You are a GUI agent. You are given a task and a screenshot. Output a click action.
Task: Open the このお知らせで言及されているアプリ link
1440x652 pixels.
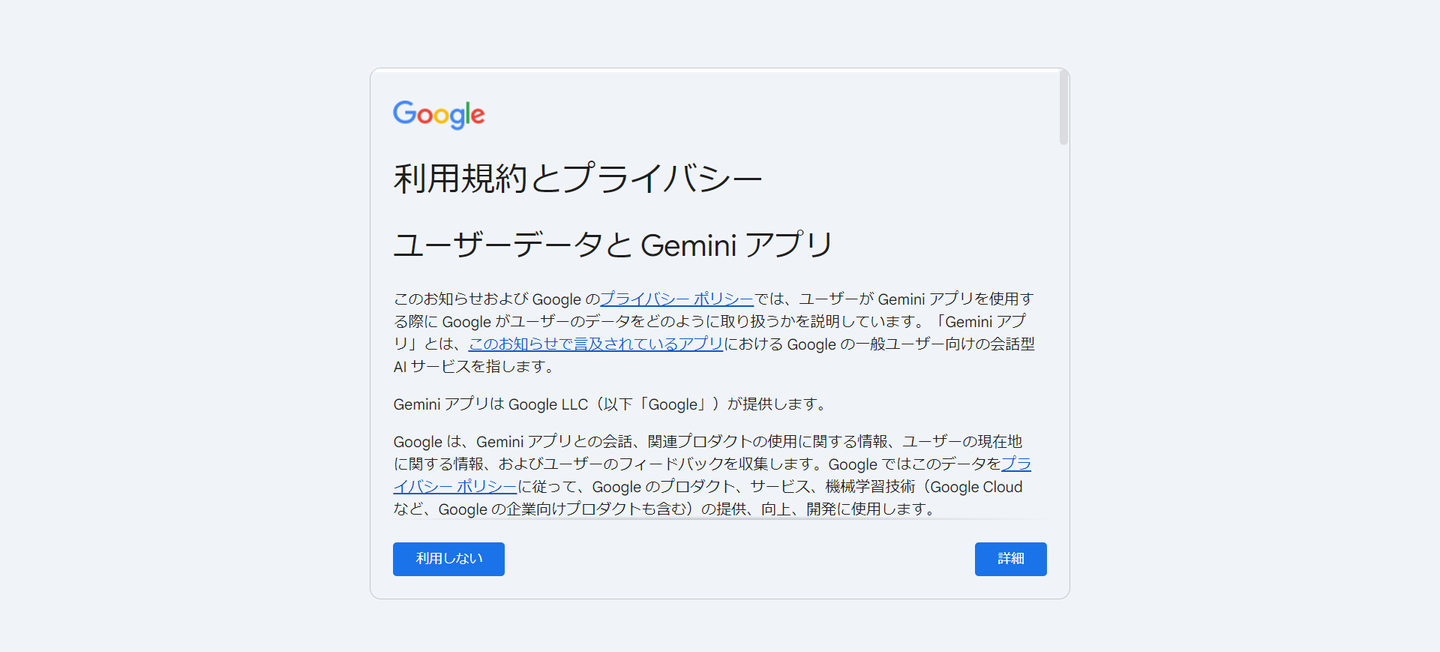[x=596, y=344]
